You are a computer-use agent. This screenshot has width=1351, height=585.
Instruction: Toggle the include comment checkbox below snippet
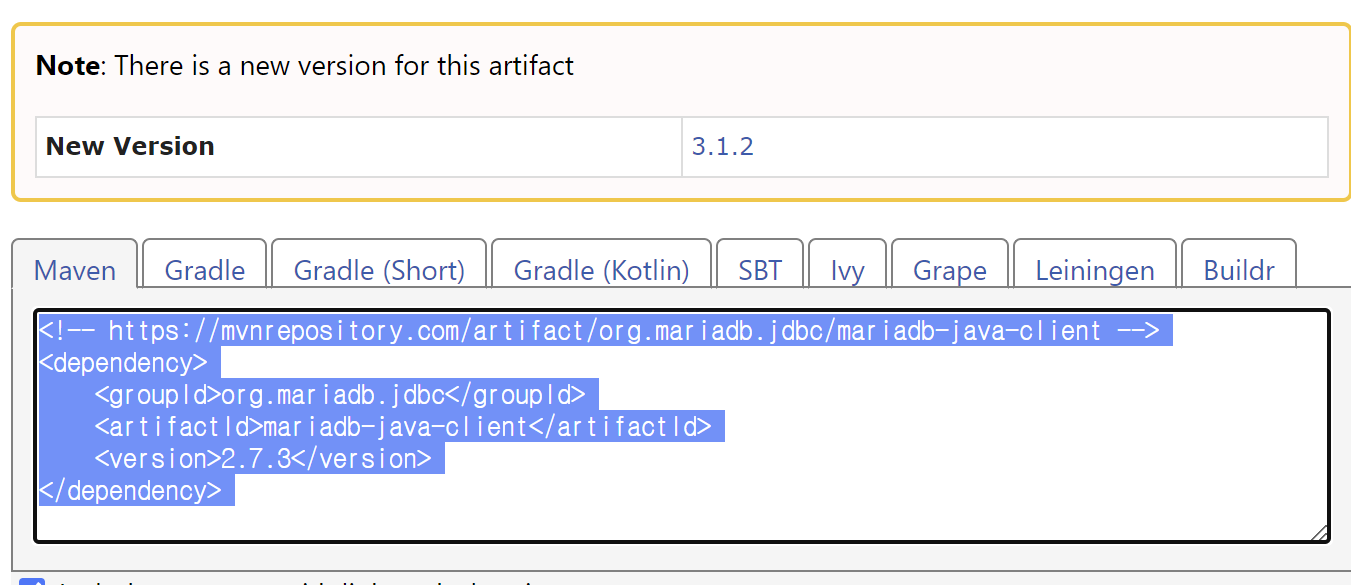coord(32,582)
